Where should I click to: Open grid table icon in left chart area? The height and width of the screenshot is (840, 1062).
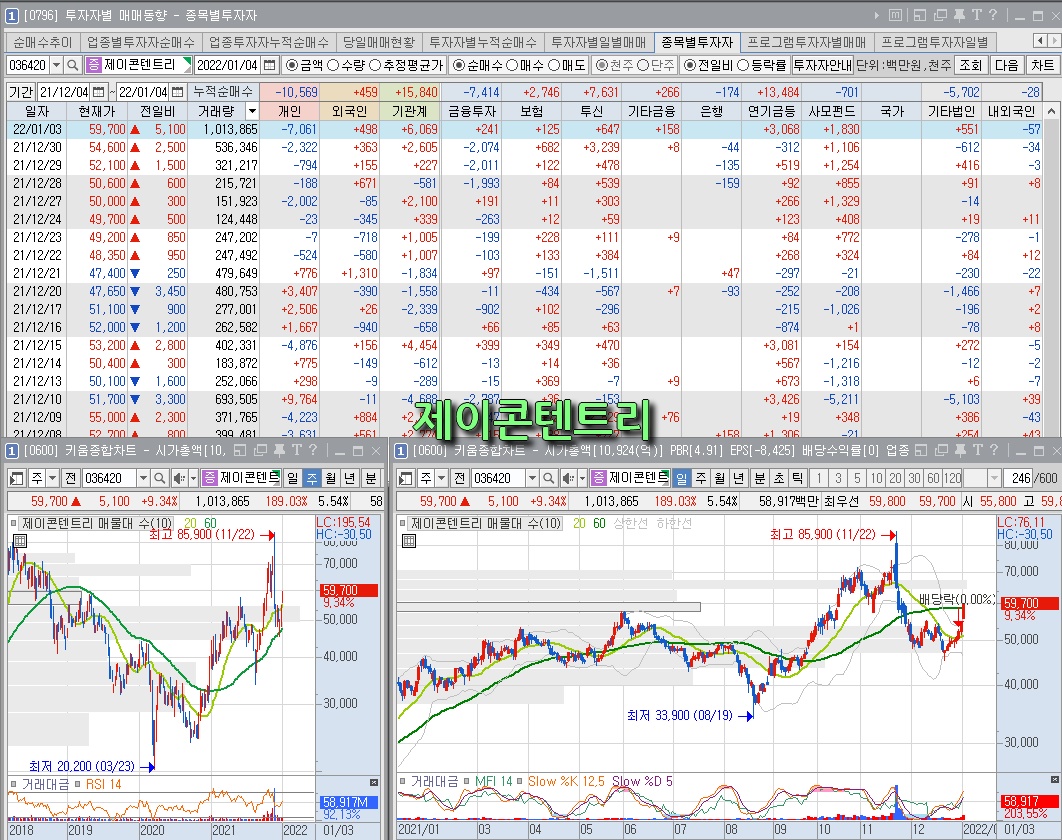(x=20, y=541)
